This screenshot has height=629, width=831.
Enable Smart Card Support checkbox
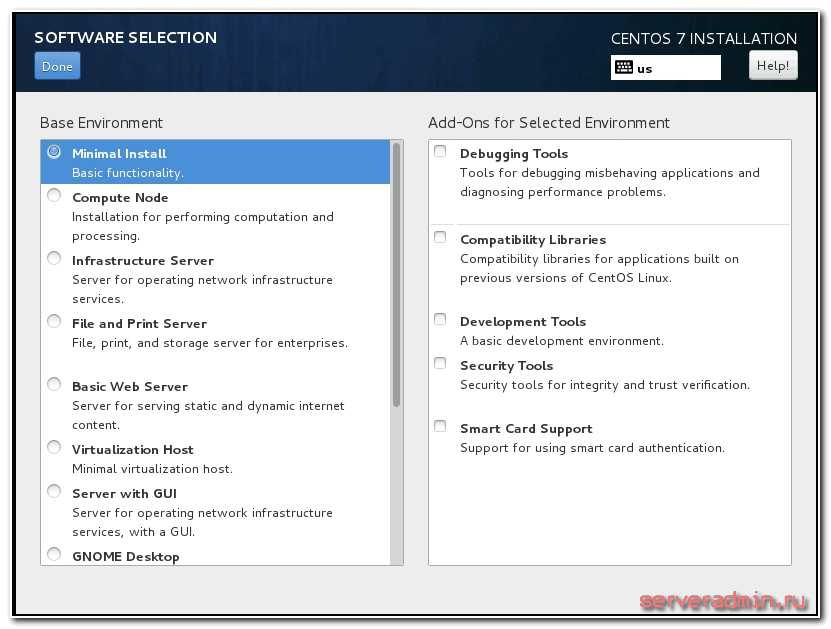[440, 427]
